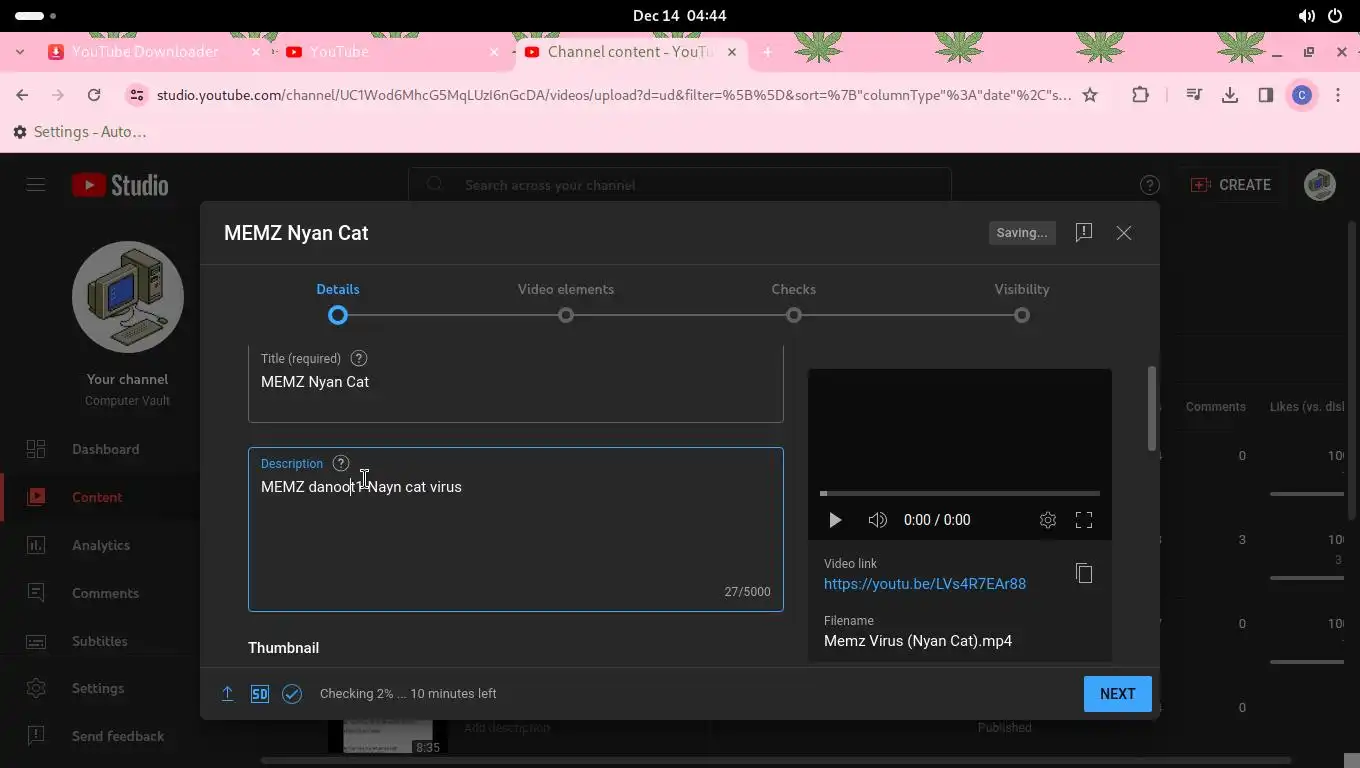This screenshot has height=768, width=1360.
Task: Click the dialog vertical scrollbar
Action: tap(1152, 408)
